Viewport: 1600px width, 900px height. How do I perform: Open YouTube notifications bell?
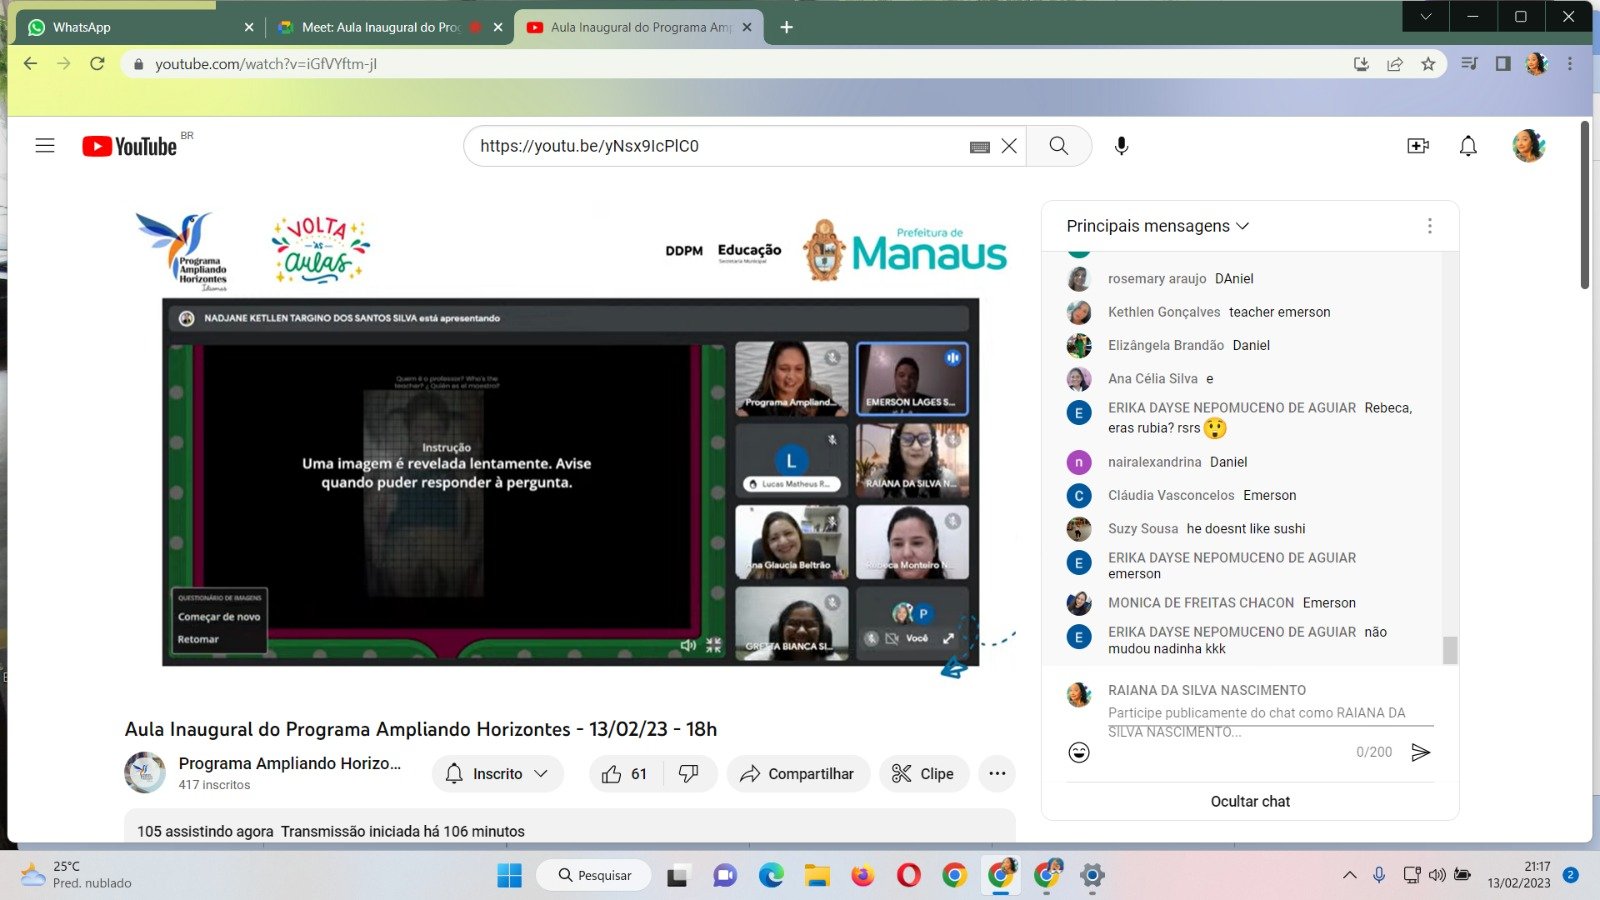[1467, 146]
